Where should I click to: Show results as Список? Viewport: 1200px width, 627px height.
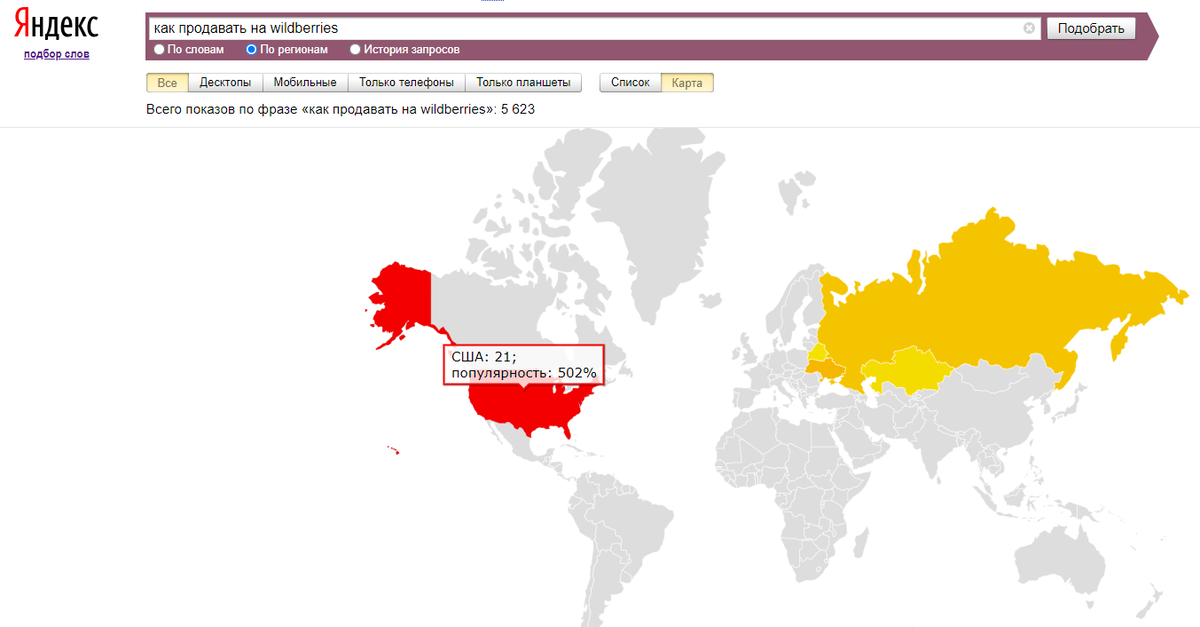[630, 83]
